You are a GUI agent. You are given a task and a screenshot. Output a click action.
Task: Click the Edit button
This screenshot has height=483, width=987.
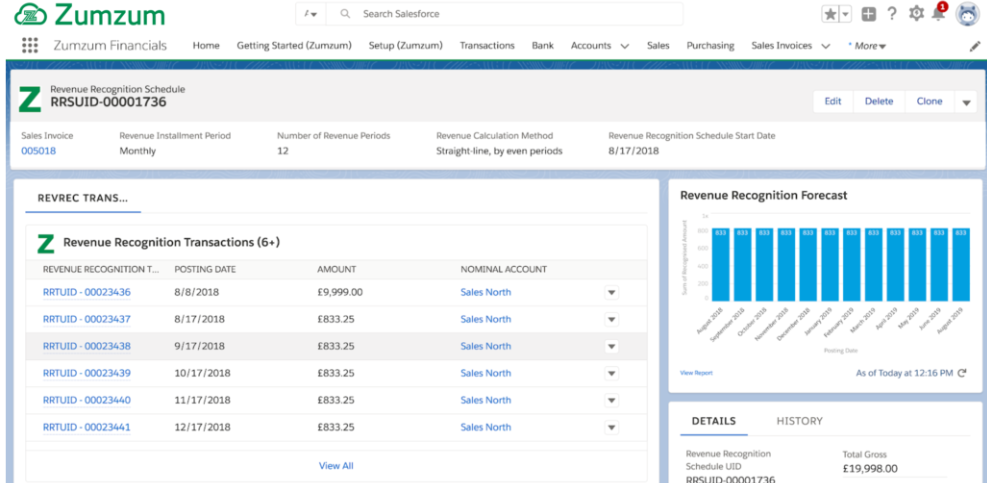pos(833,101)
